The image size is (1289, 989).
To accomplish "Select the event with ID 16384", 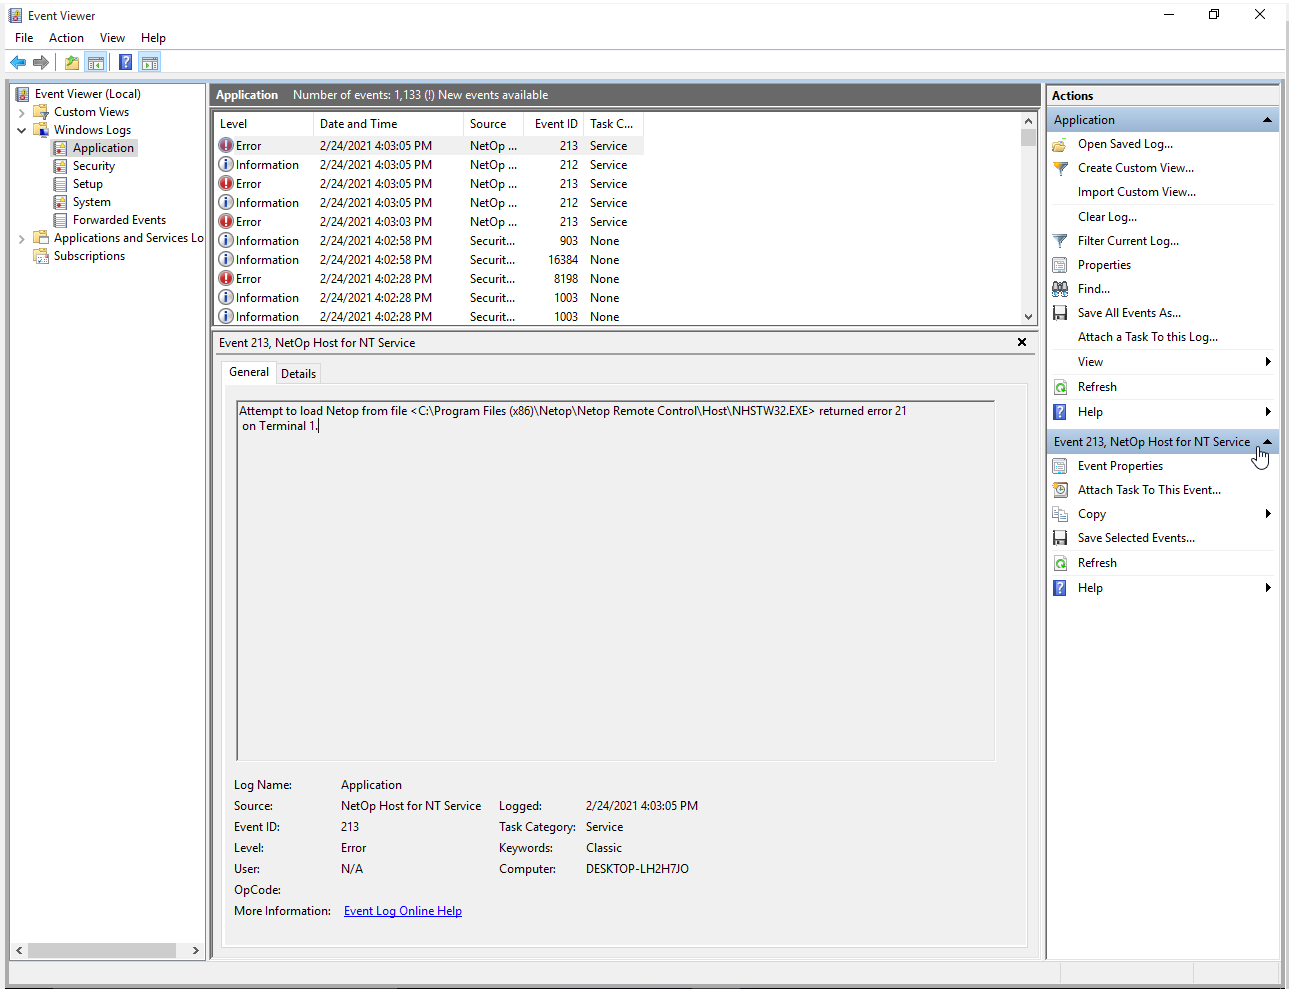I will [x=429, y=260].
